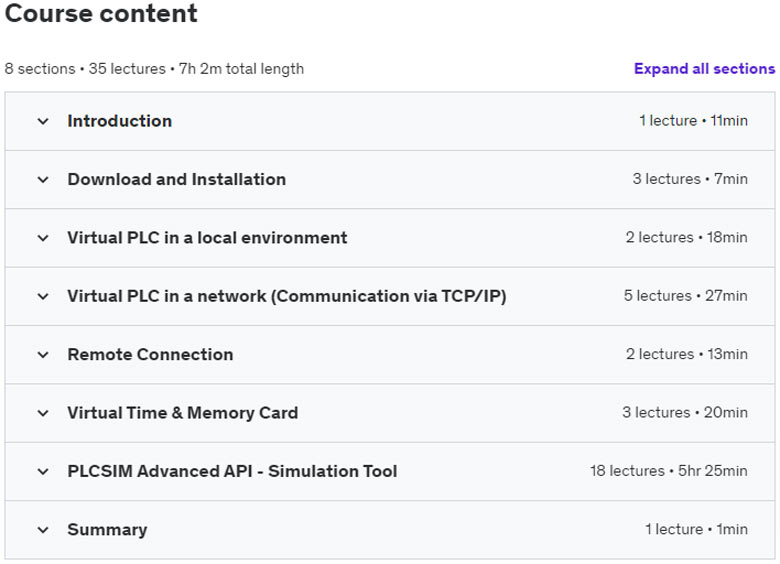The image size is (780, 564).
Task: Expand Virtual PLC in a local environment title
Action: click(207, 238)
